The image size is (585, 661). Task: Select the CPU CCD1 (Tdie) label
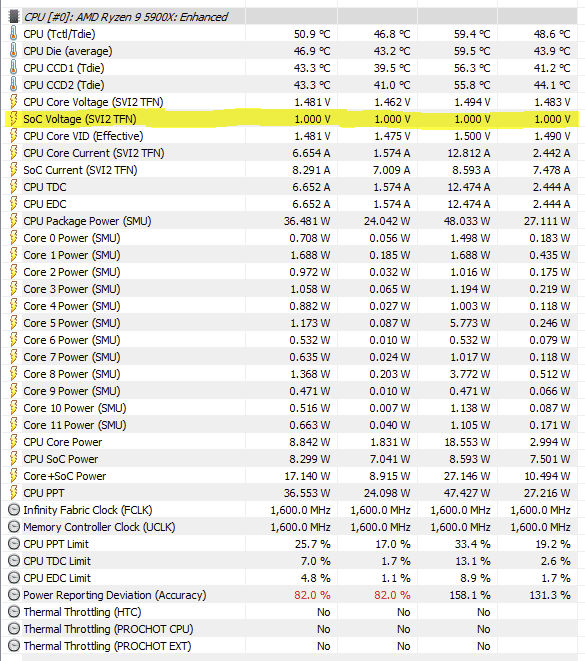pos(64,68)
